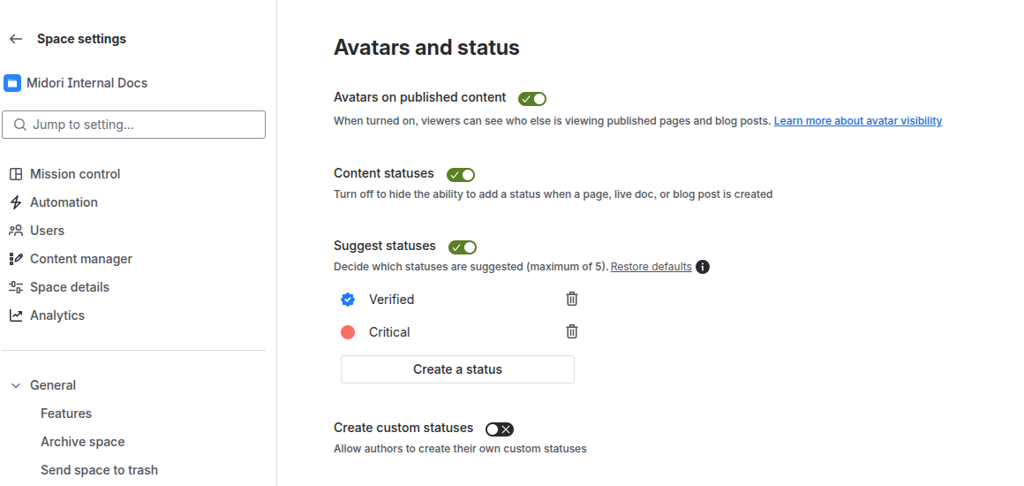Turn off Suggest statuses toggle

pos(462,247)
